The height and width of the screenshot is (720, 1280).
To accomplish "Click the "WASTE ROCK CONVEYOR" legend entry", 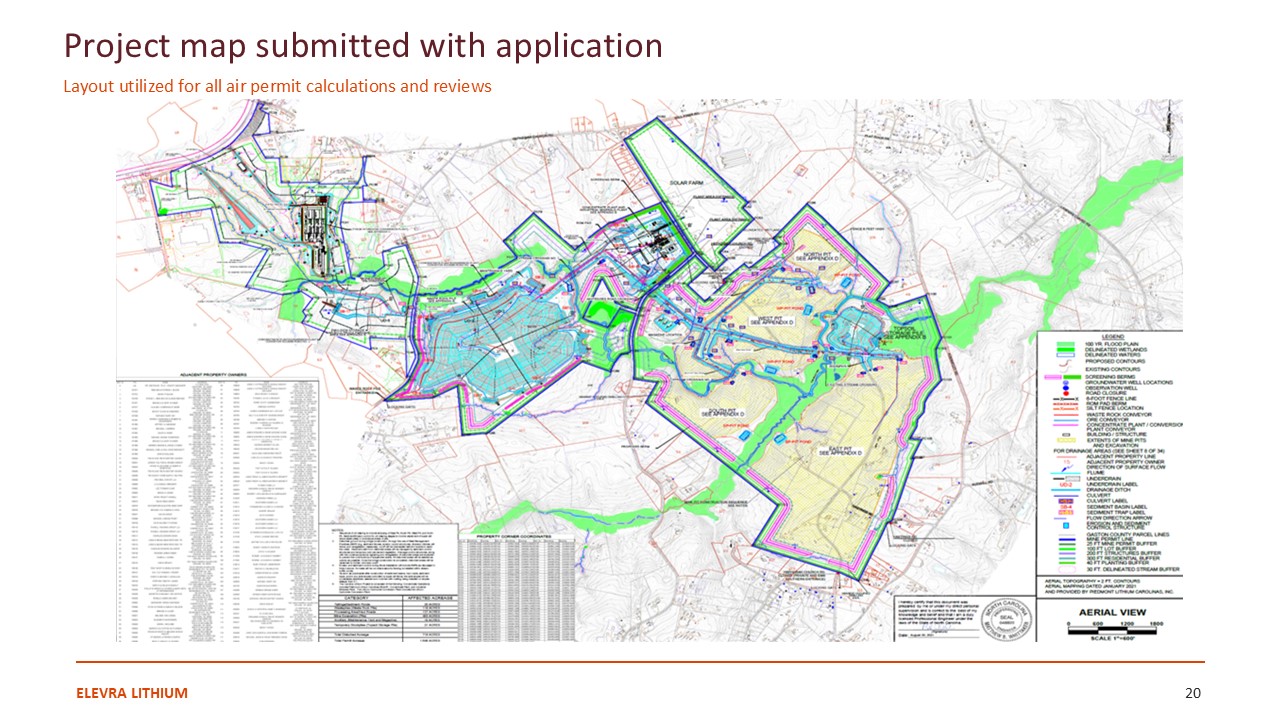I will tap(1119, 413).
